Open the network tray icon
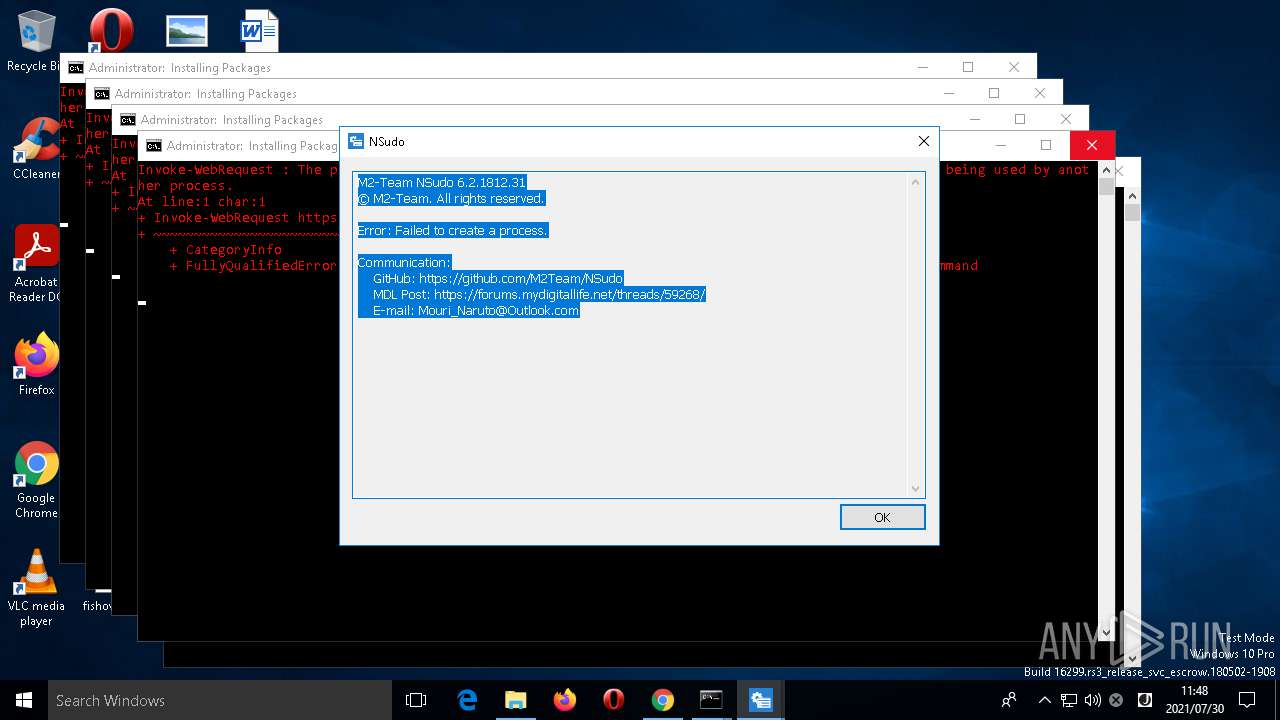The image size is (1280, 720). [x=1069, y=700]
